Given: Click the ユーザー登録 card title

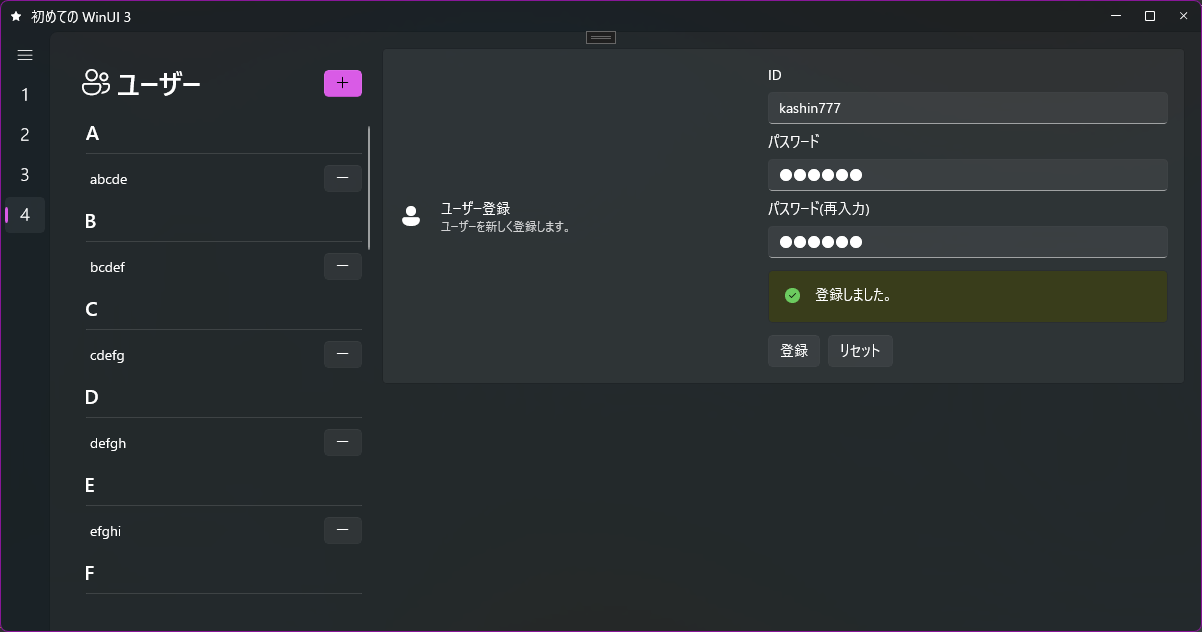Looking at the screenshot, I should click(x=476, y=208).
